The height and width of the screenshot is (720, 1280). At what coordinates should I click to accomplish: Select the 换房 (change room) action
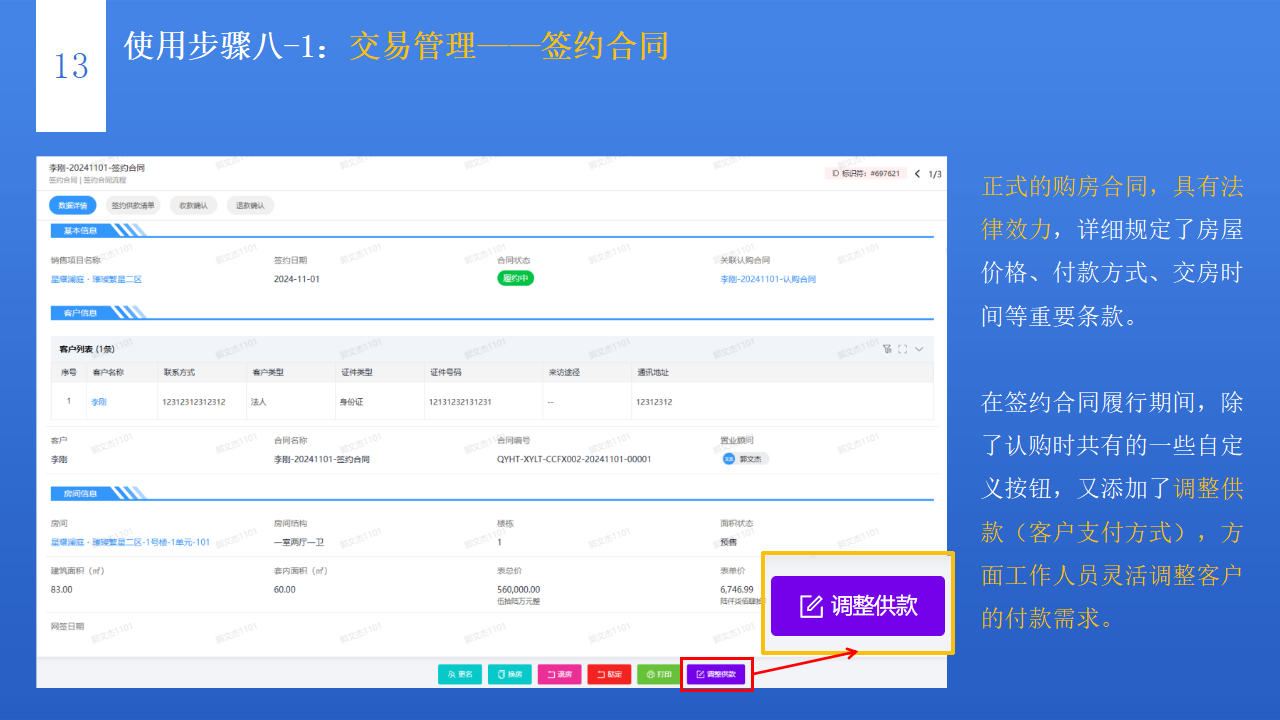pyautogui.click(x=510, y=674)
